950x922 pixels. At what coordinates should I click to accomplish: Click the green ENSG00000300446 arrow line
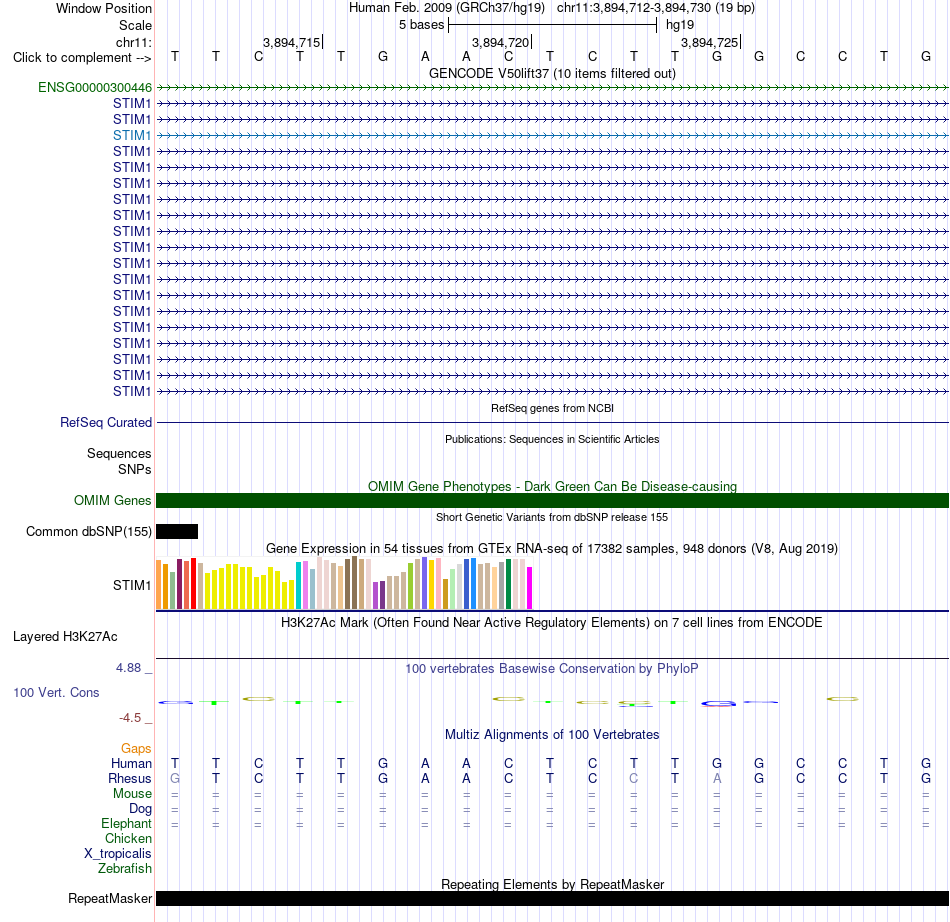tap(552, 88)
